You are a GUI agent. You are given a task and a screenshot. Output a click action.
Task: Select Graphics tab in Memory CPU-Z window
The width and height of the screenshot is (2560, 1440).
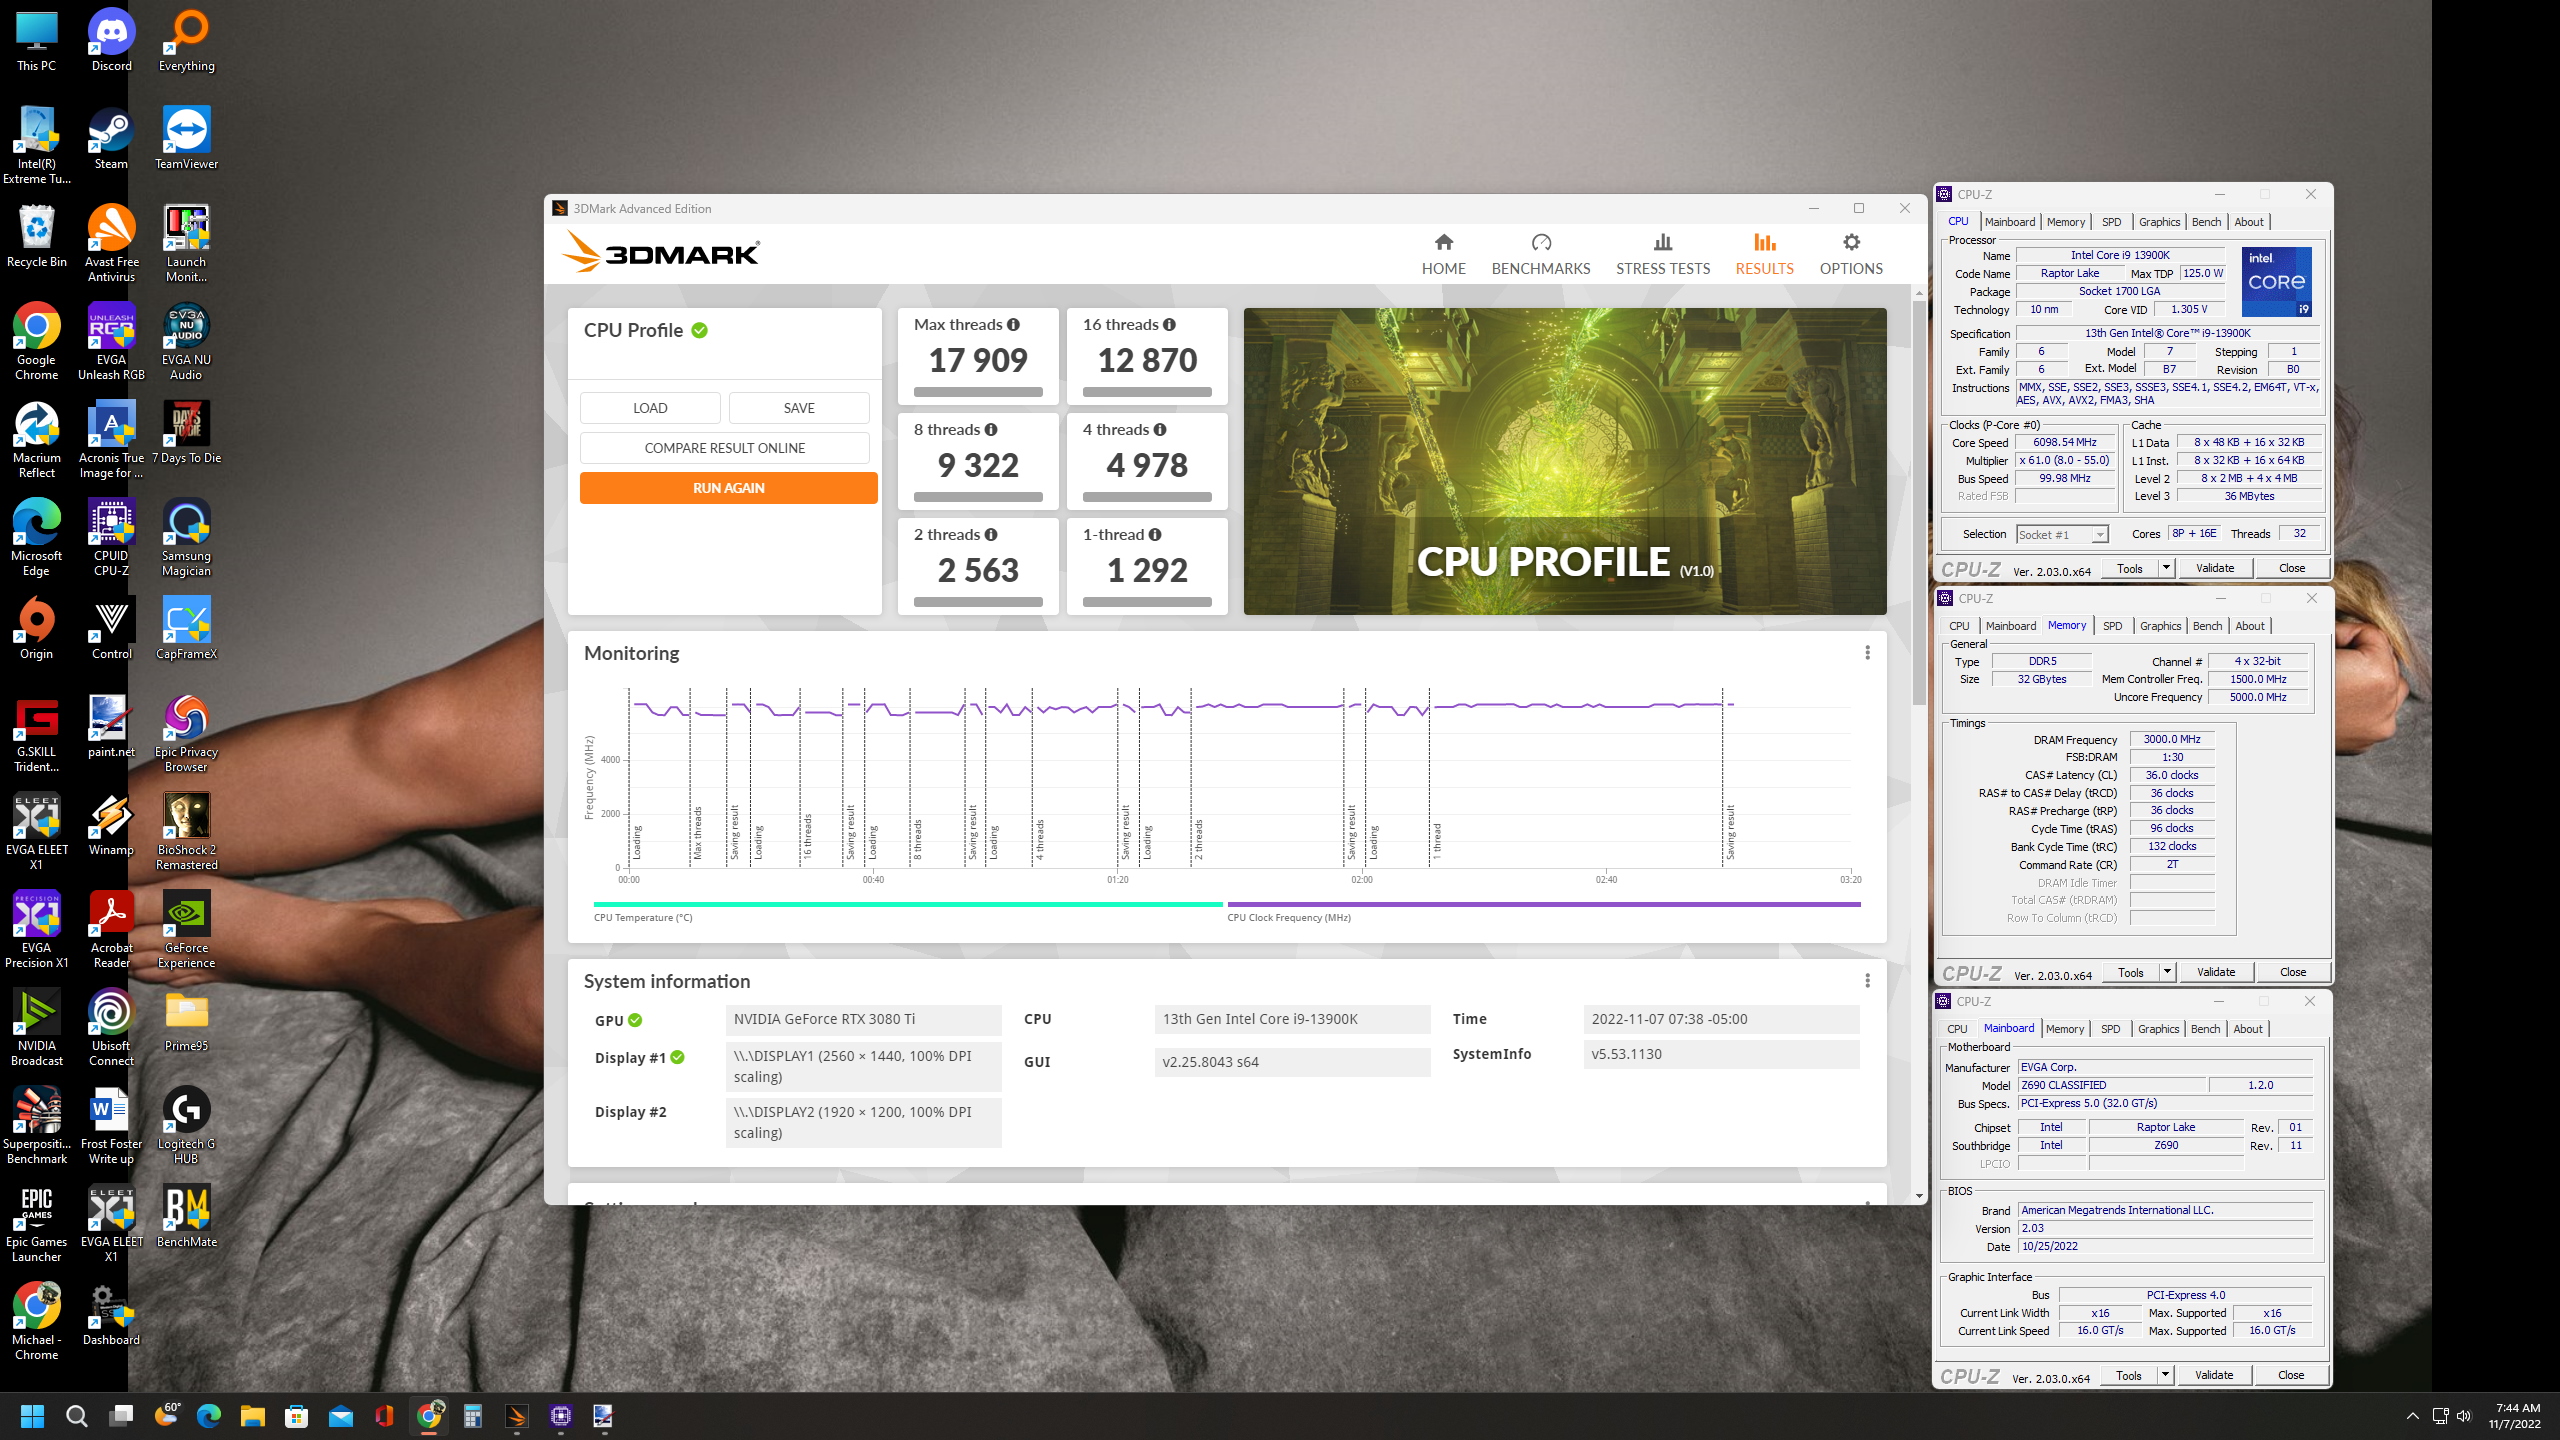[x=2160, y=626]
